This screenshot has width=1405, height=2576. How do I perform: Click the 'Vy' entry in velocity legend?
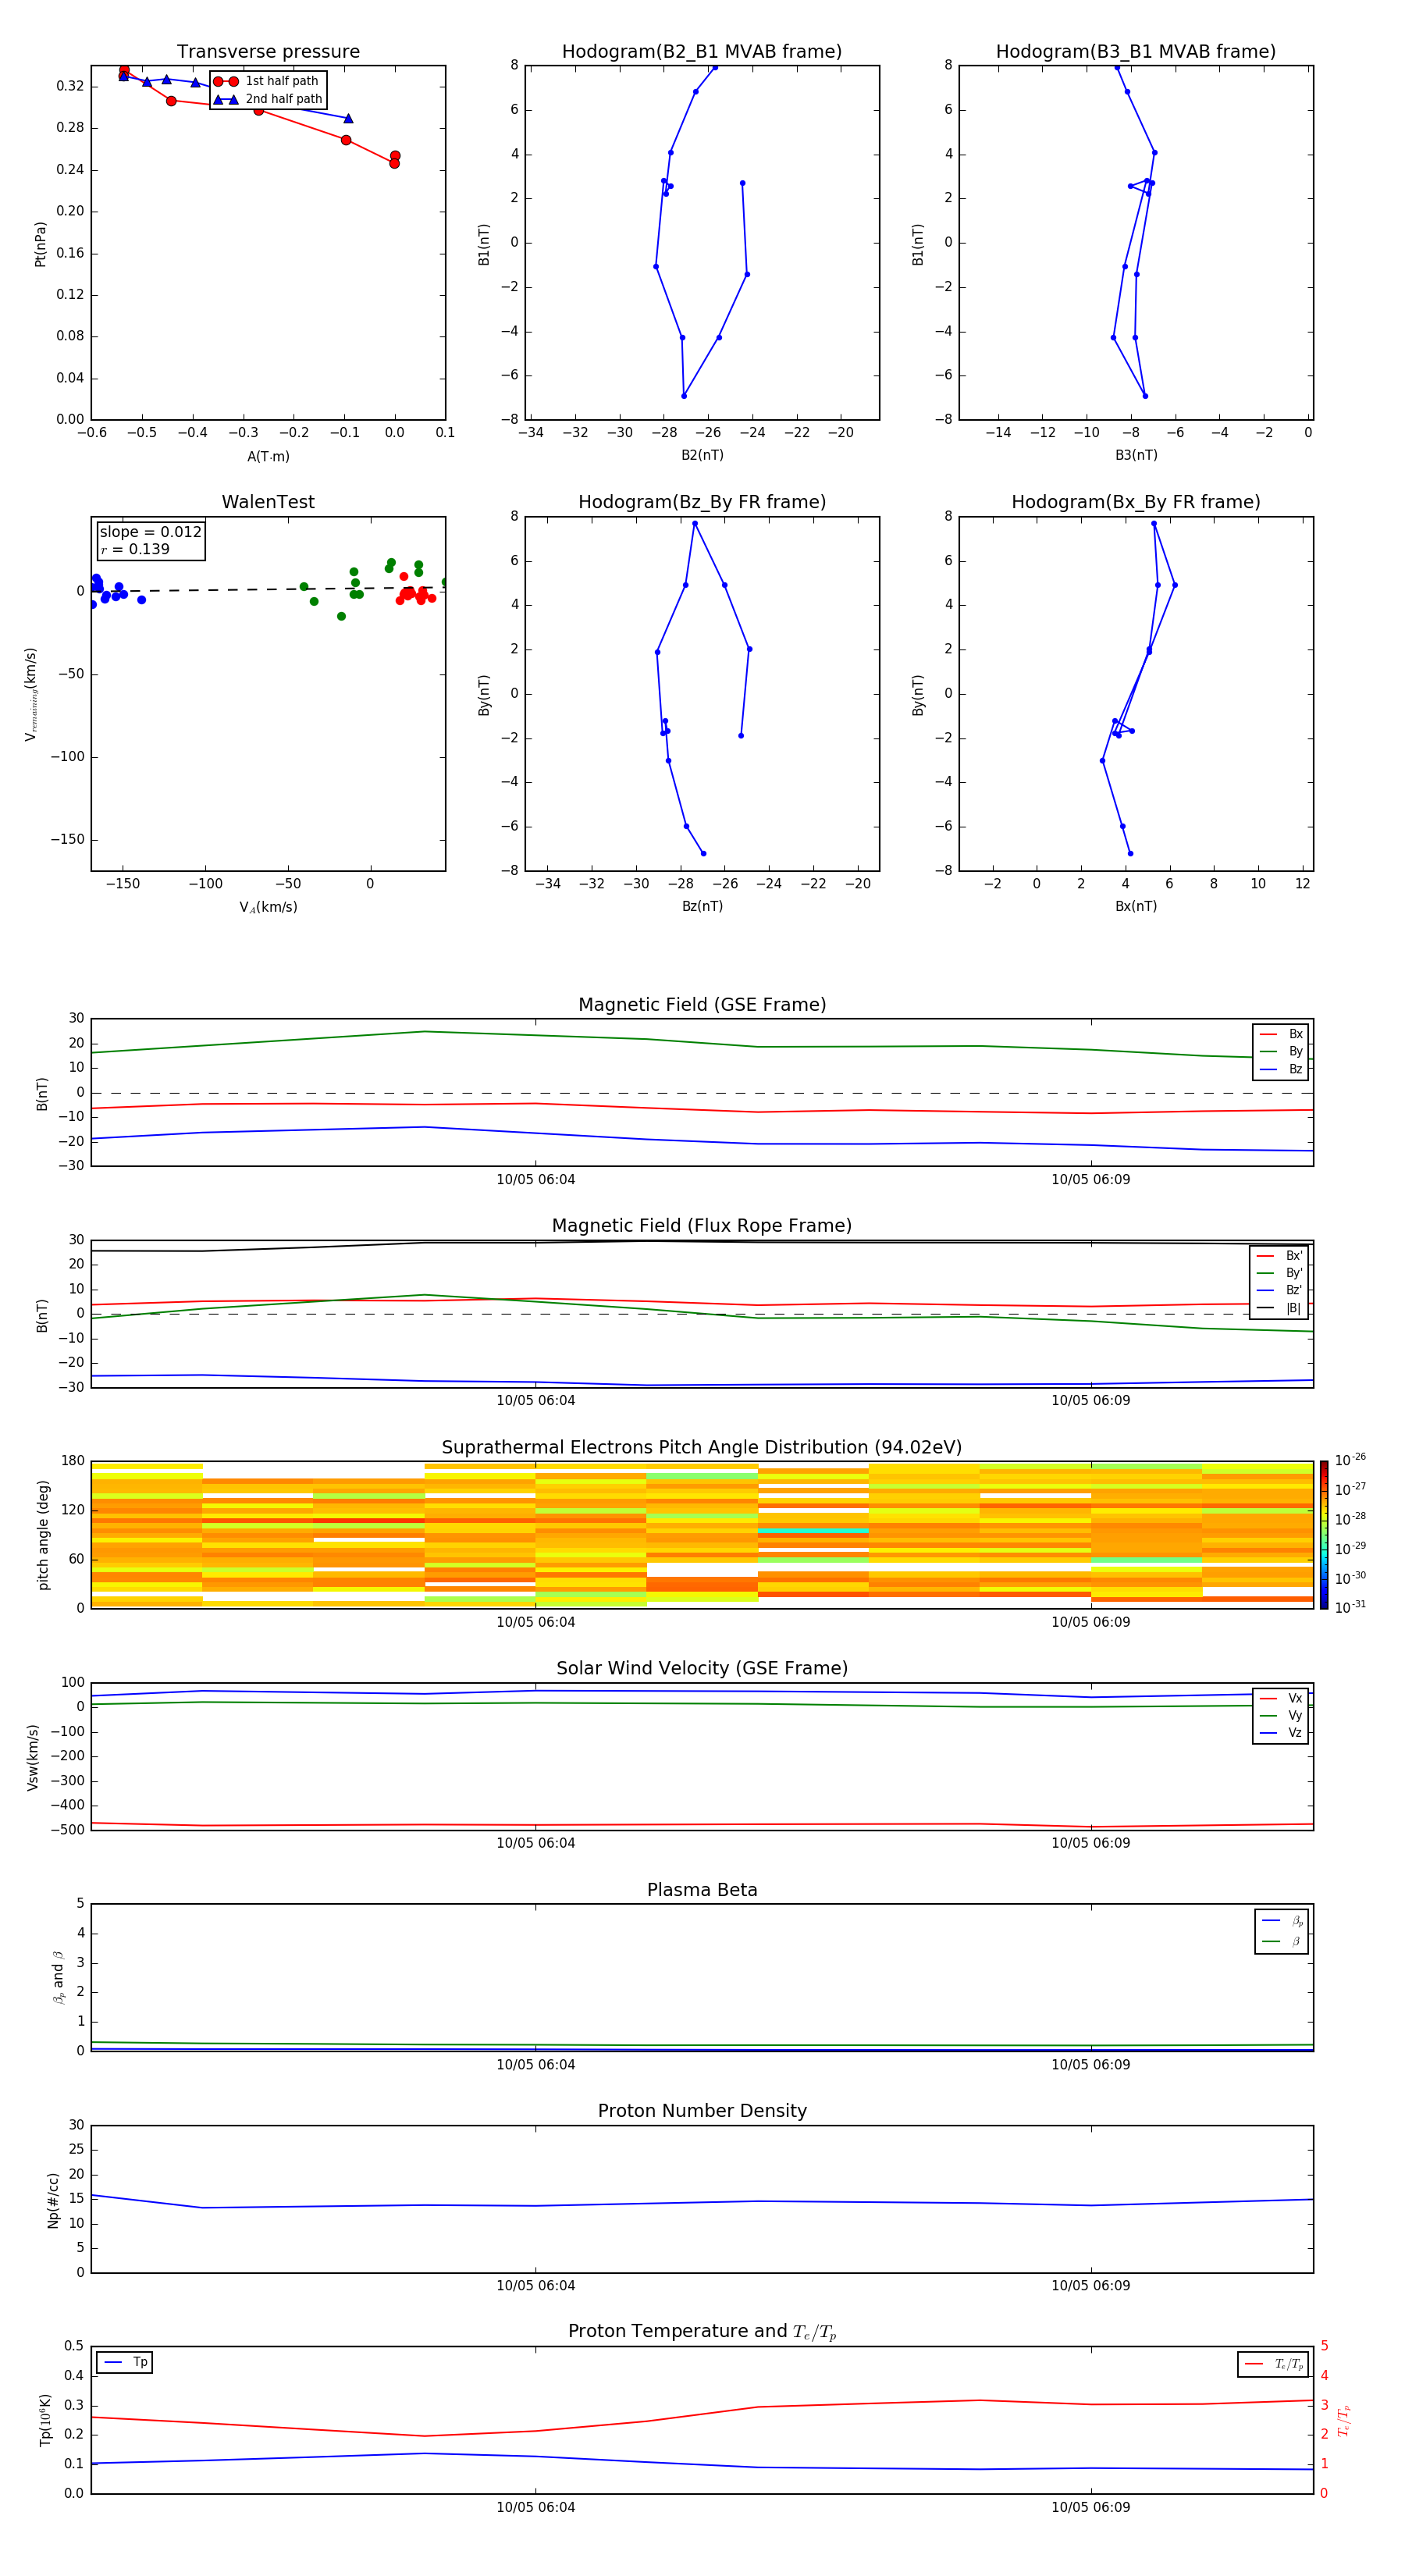click(x=1281, y=1716)
